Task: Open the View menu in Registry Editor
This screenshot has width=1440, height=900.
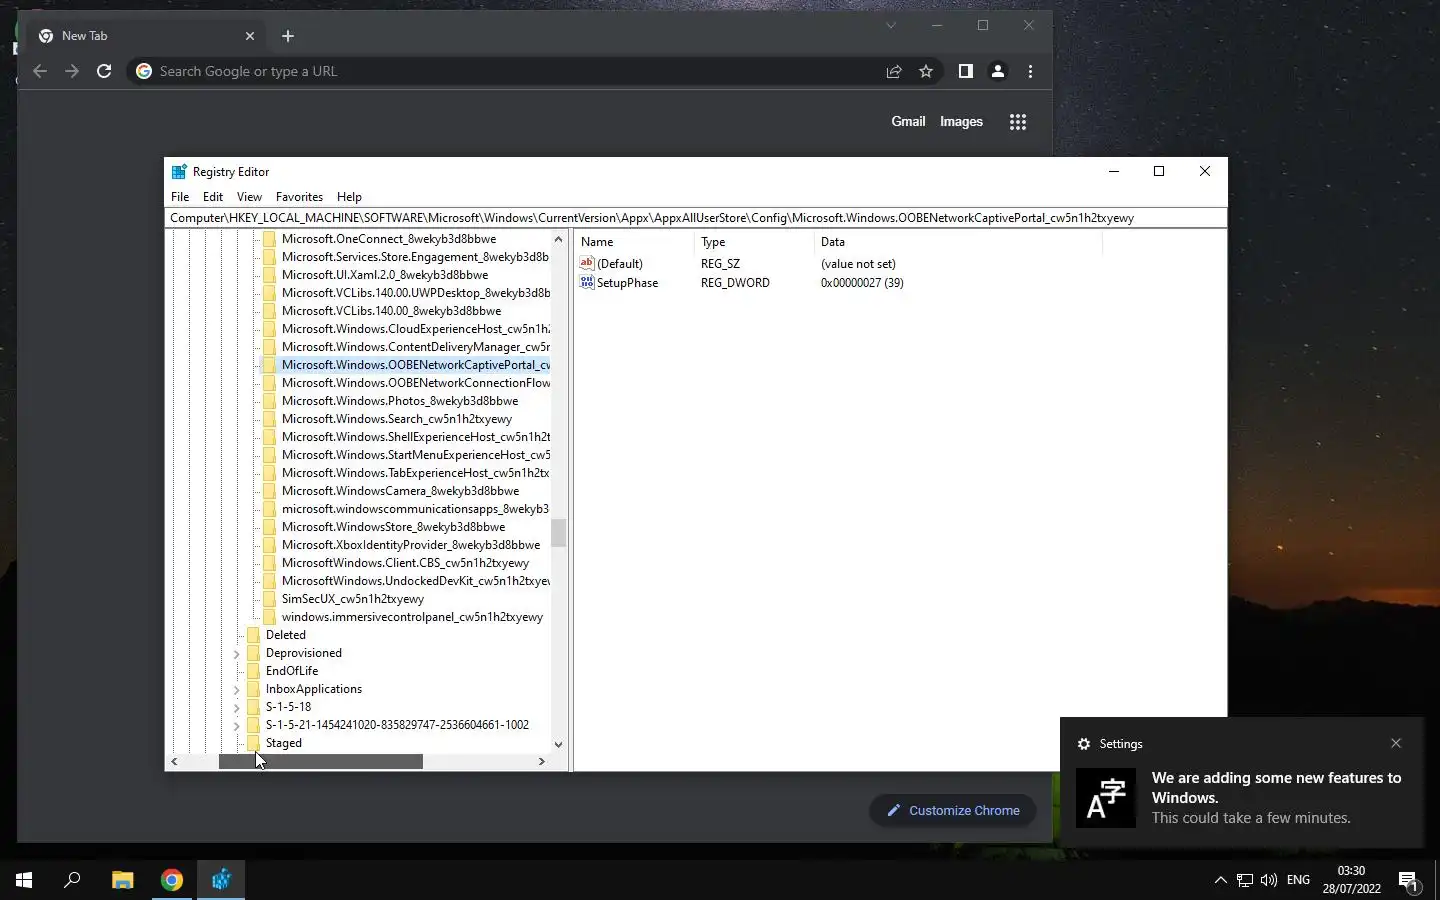Action: pyautogui.click(x=249, y=197)
